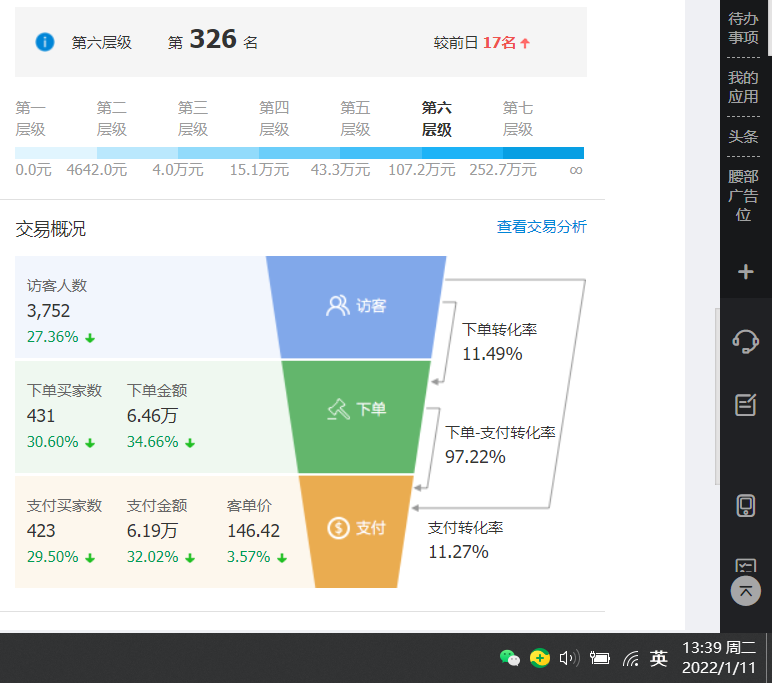Click the battery tray icon
The image size is (772, 683).
point(600,658)
